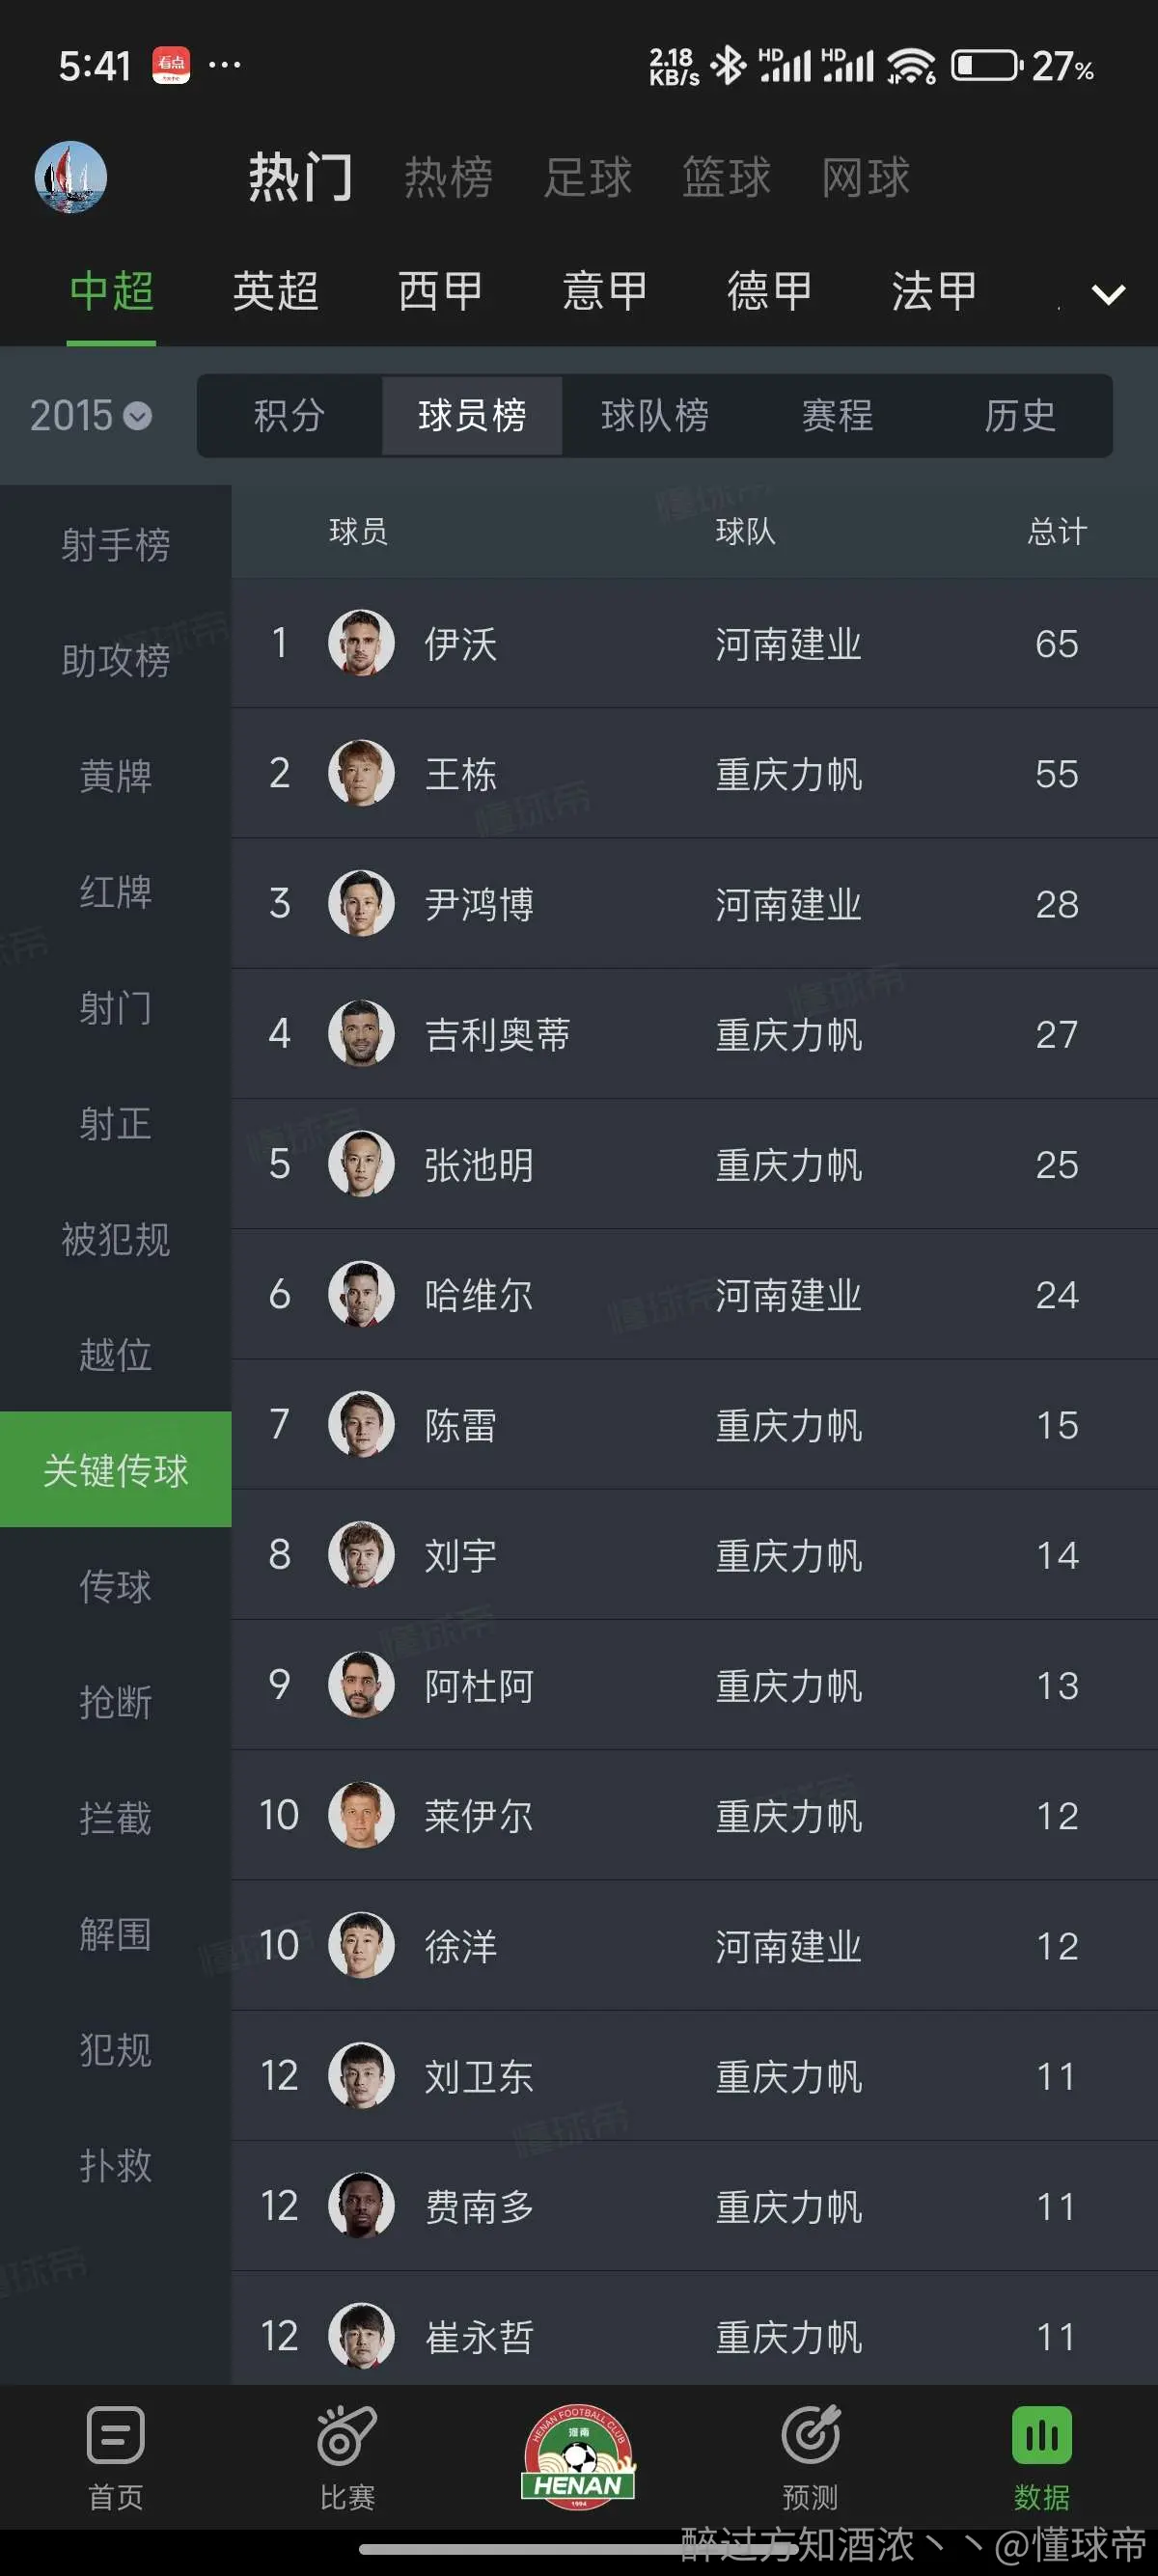This screenshot has height=2576, width=1158.
Task: Open 王栋's player photo
Action: [361, 773]
